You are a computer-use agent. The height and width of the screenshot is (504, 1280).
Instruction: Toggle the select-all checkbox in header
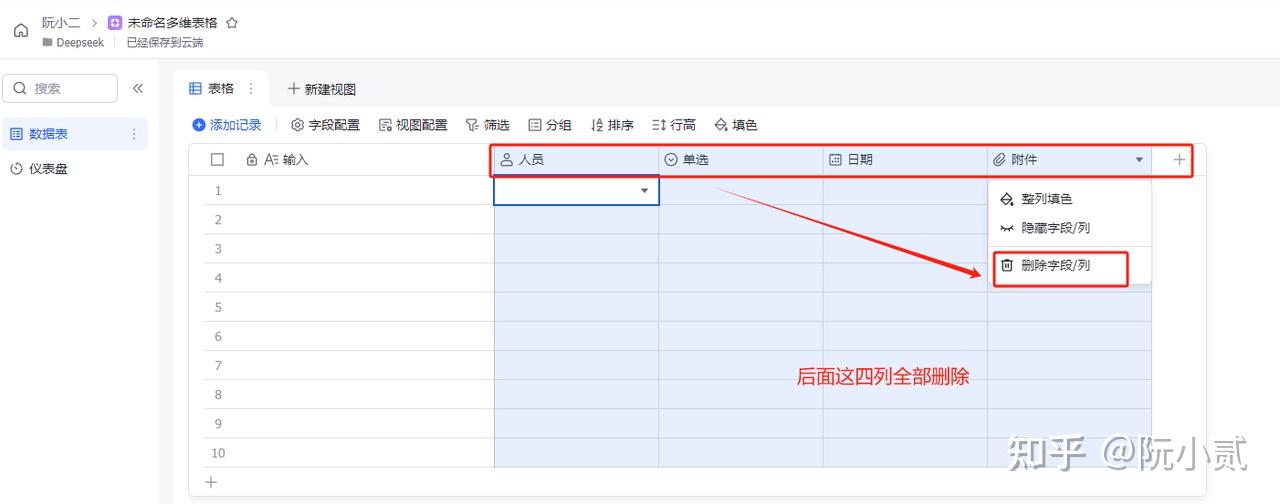pos(218,160)
